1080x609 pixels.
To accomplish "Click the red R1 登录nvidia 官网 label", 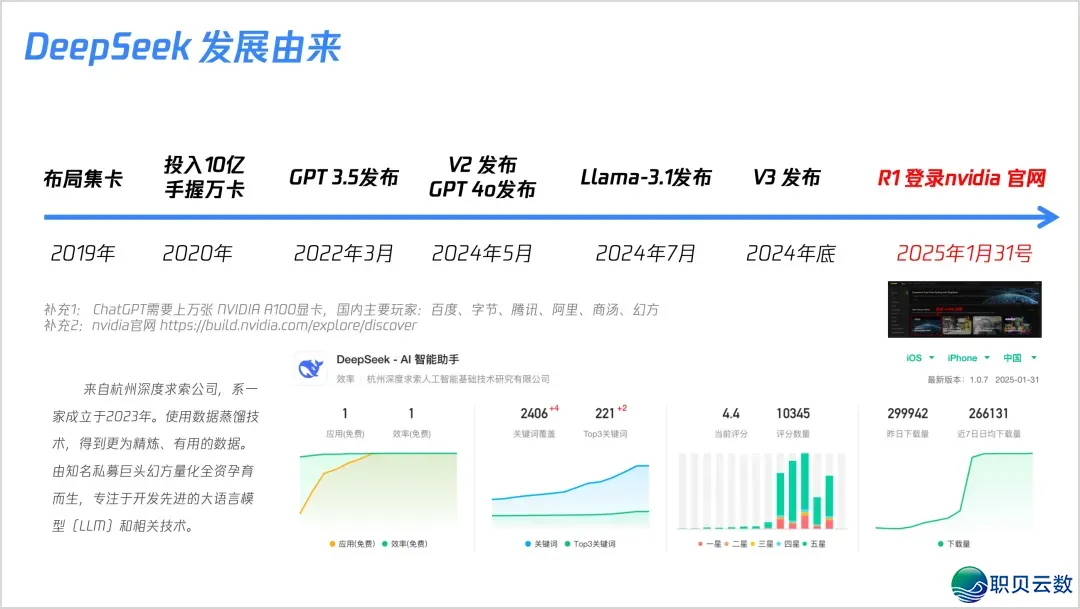I will click(x=962, y=178).
